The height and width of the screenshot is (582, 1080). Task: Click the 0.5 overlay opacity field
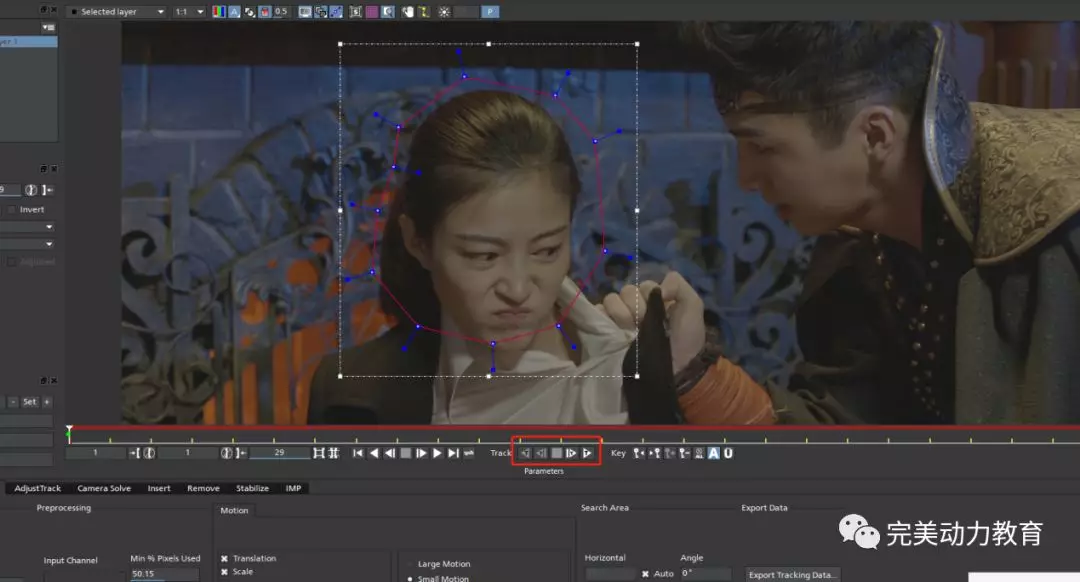tap(281, 12)
